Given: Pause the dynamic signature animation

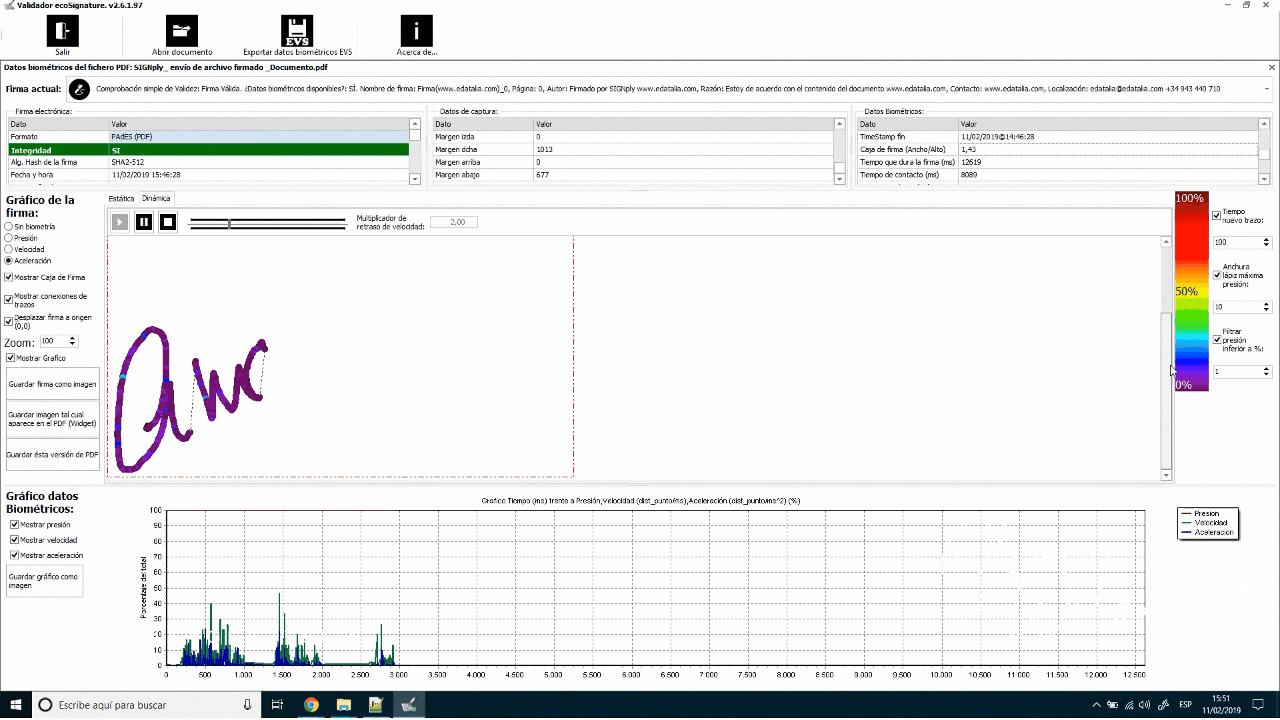Looking at the screenshot, I should pyautogui.click(x=144, y=222).
